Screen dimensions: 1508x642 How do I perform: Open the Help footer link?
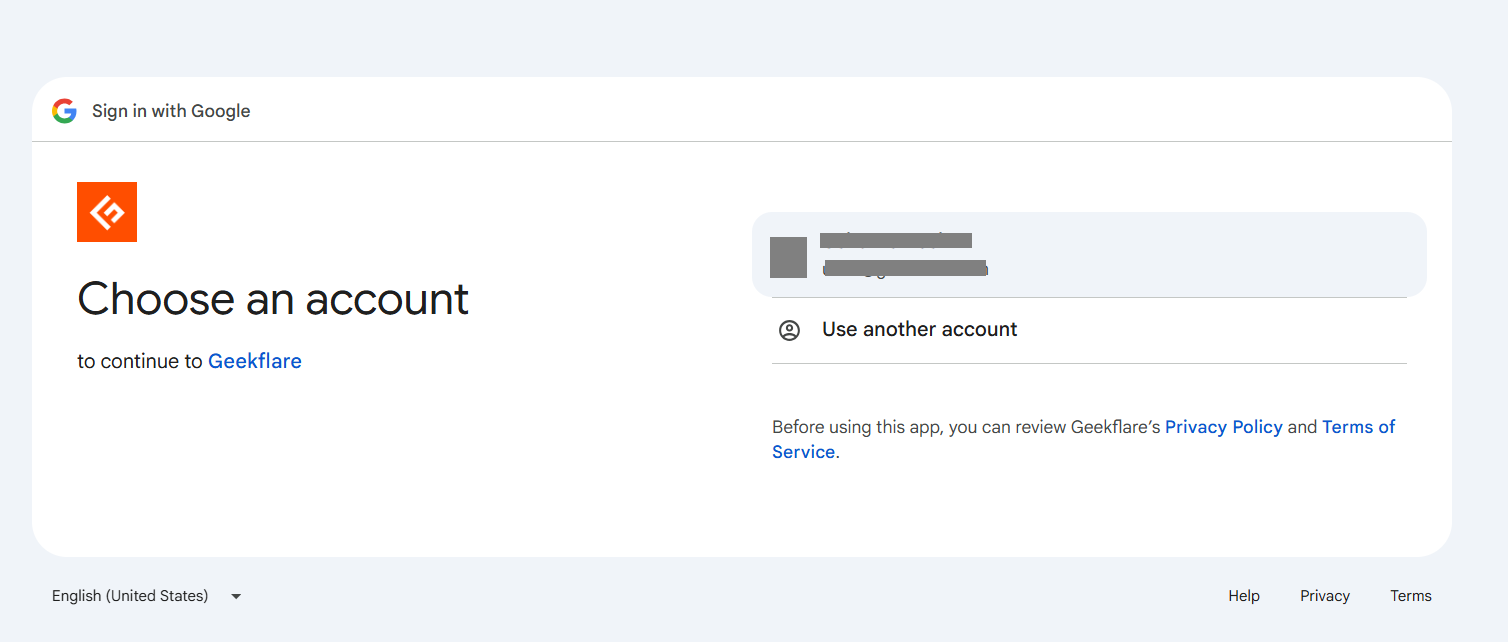[x=1244, y=596]
